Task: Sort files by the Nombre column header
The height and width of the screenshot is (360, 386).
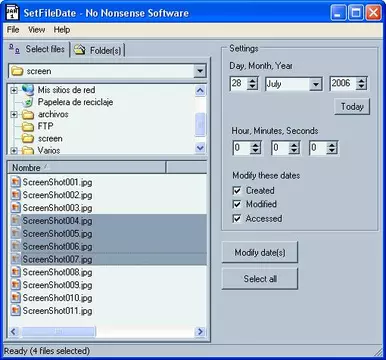Action: coord(86,168)
